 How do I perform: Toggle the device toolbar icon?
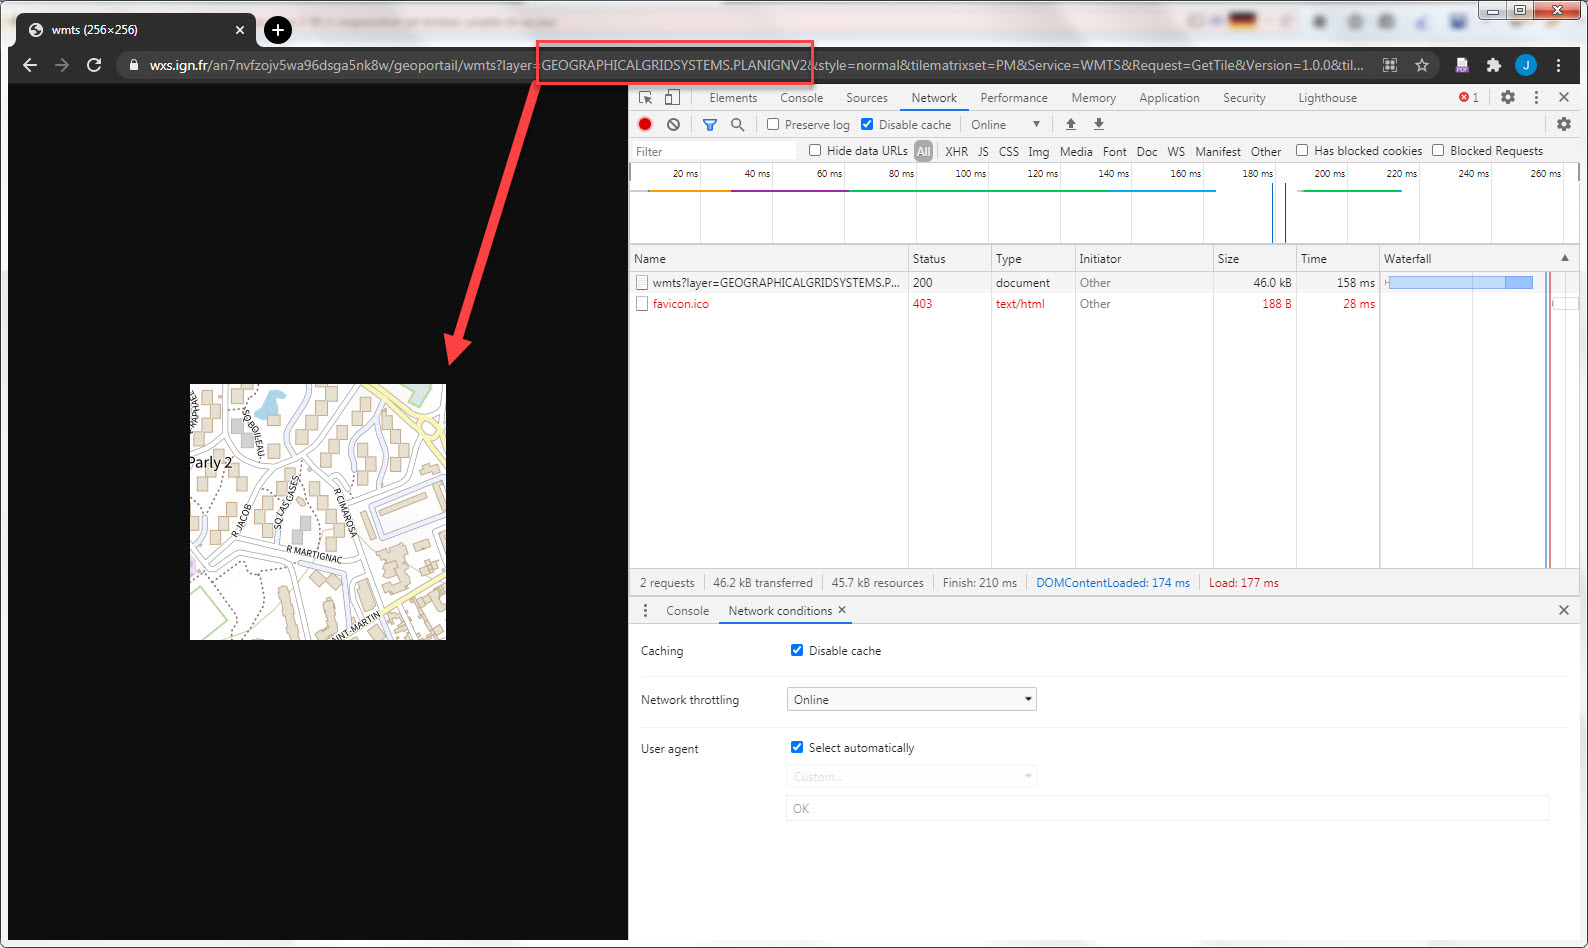[x=672, y=97]
